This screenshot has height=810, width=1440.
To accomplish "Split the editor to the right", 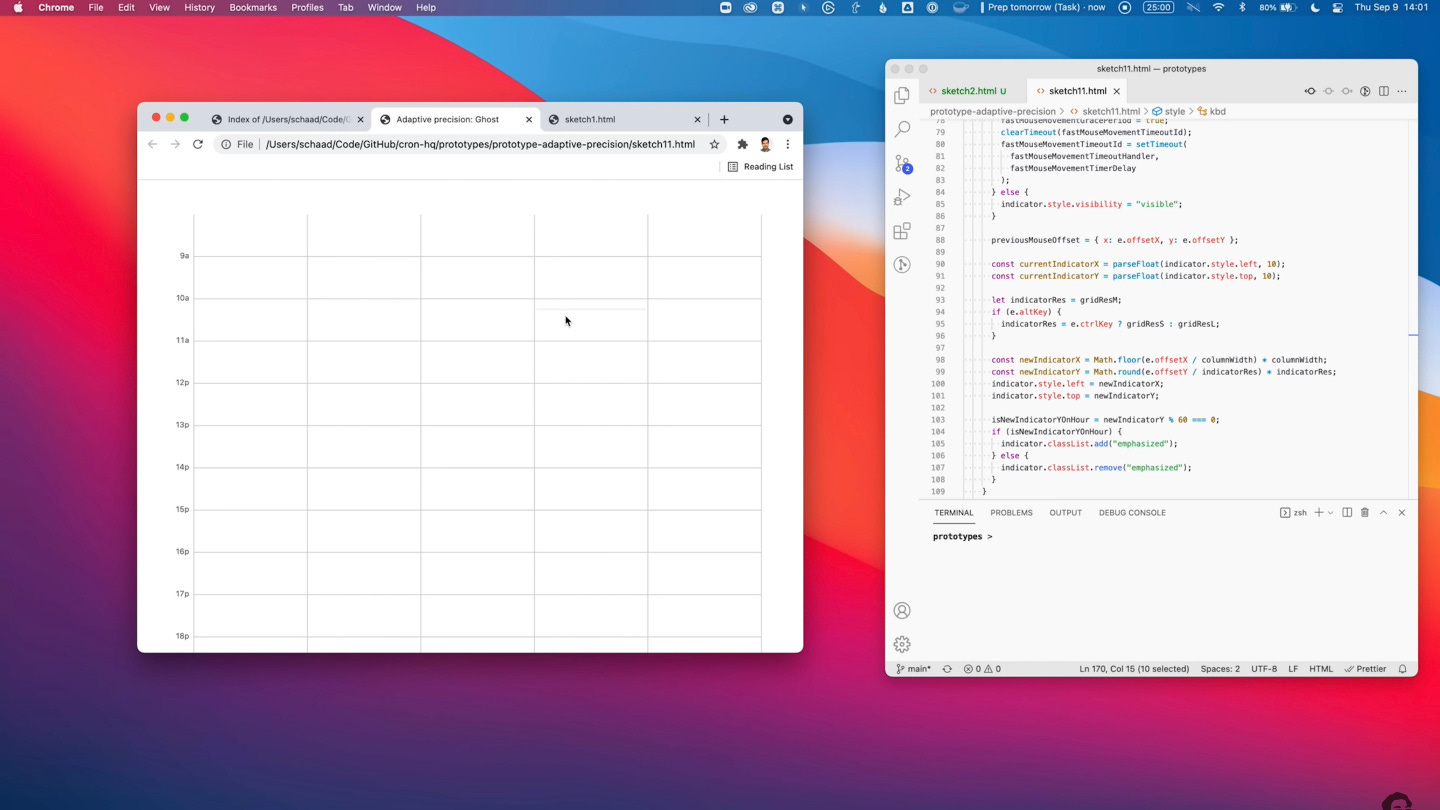I will pos(1384,91).
